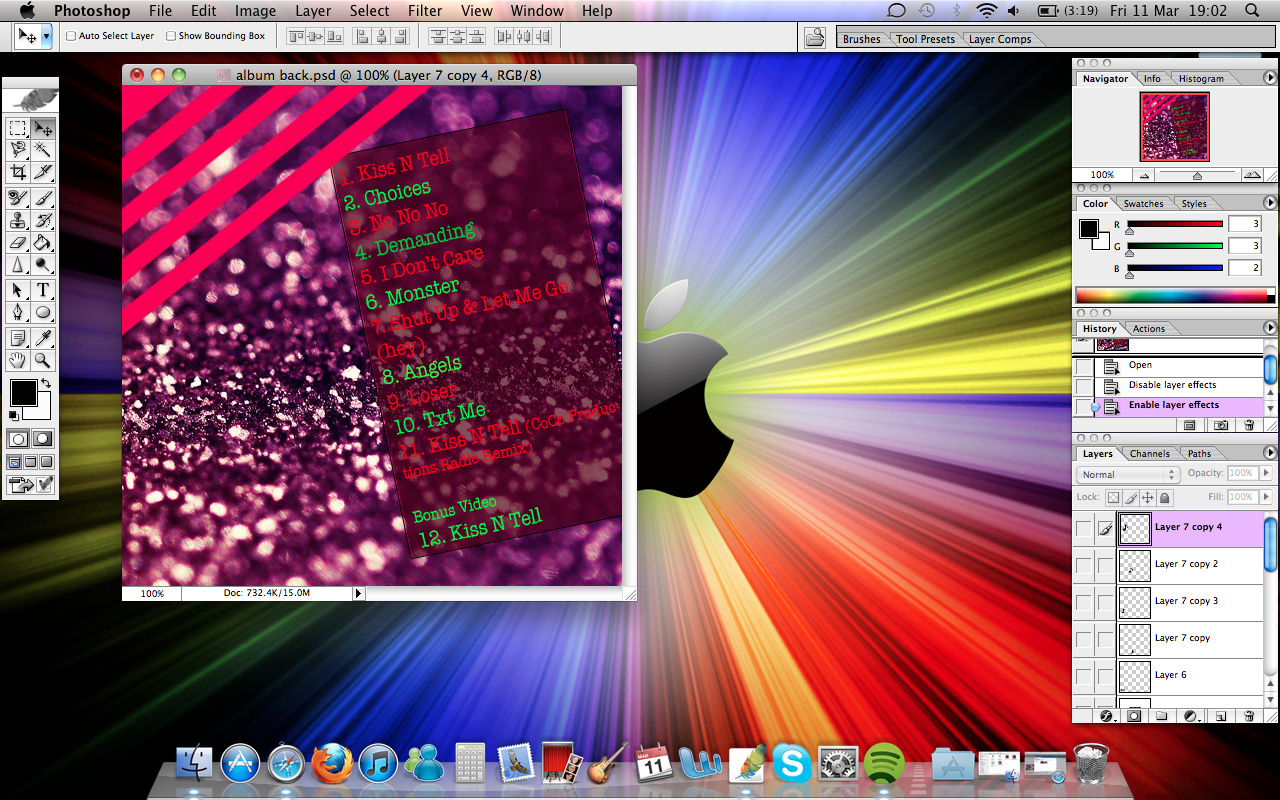Viewport: 1280px width, 800px height.
Task: Toggle visibility of Layer 7 copy 2
Action: (x=1084, y=565)
